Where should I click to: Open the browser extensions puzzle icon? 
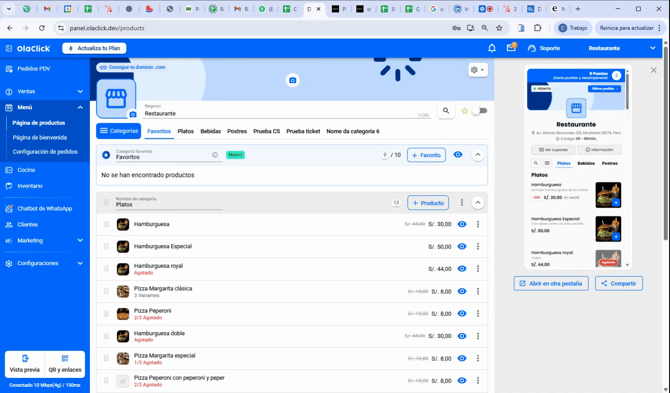click(x=538, y=28)
